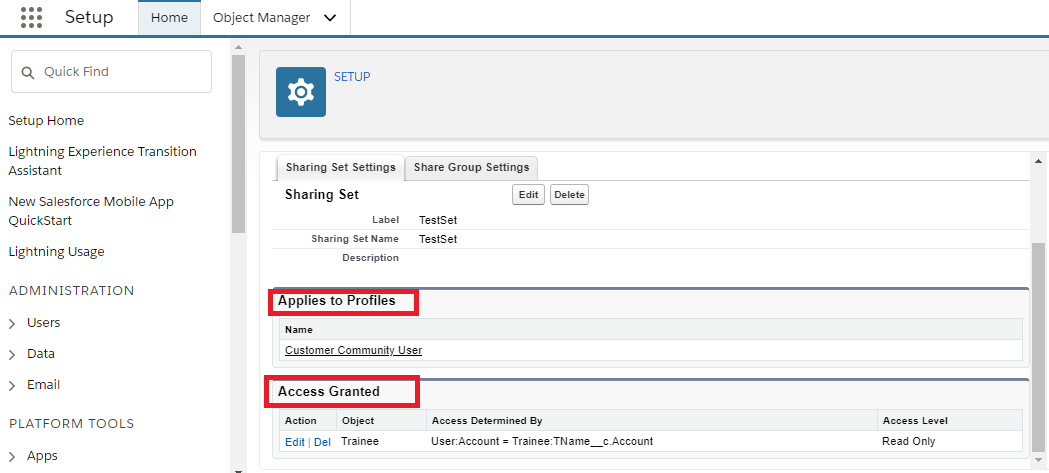
Task: Click the Applies to Profiles heading
Action: pyautogui.click(x=337, y=301)
